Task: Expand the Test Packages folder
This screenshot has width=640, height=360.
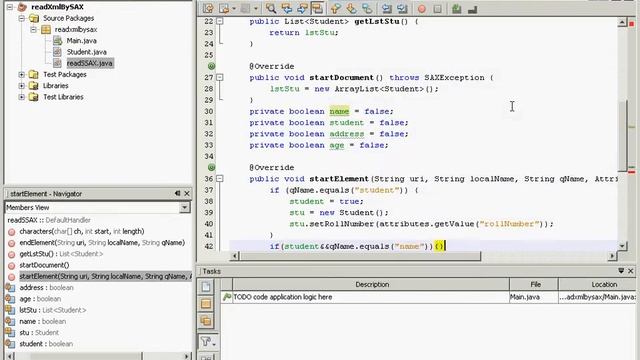Action: pyautogui.click(x=22, y=75)
